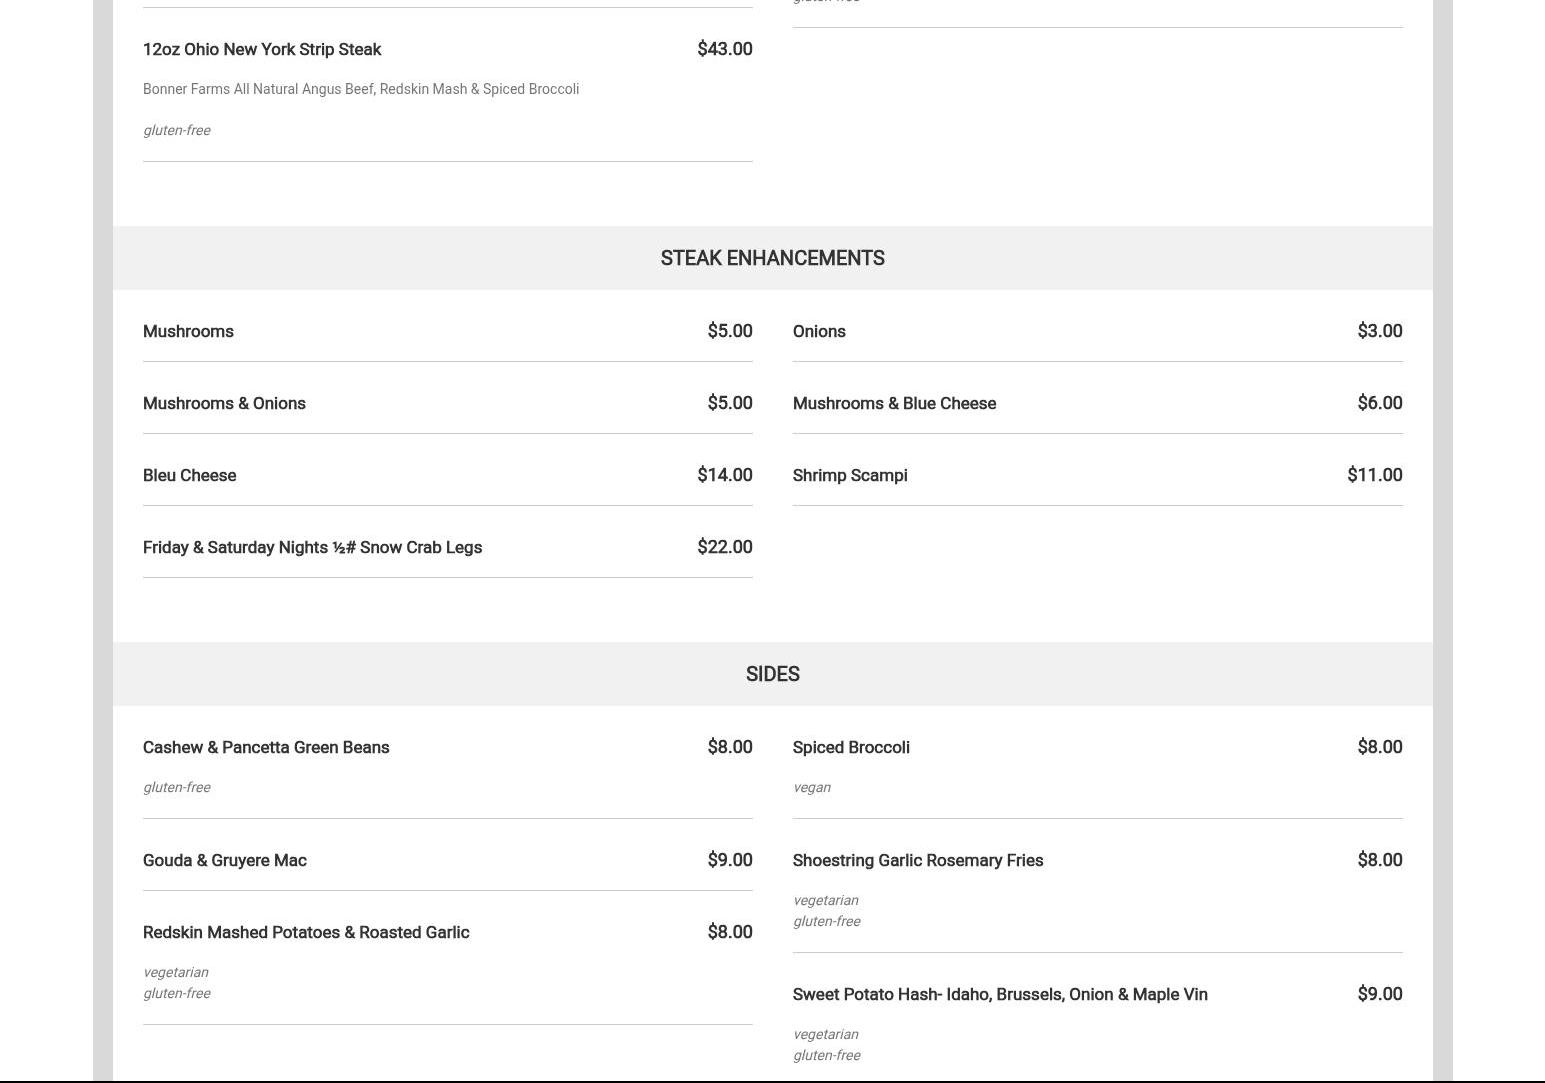Click the $22.00 Snow Crab Legs price
Viewport: 1545px width, 1083px height.
[724, 547]
